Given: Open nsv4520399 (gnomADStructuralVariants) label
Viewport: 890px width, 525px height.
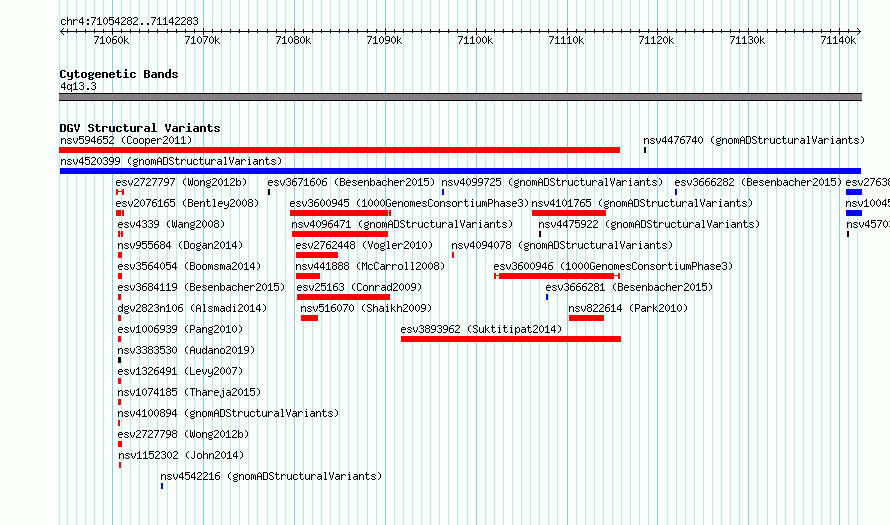Looking at the screenshot, I should click(171, 161).
